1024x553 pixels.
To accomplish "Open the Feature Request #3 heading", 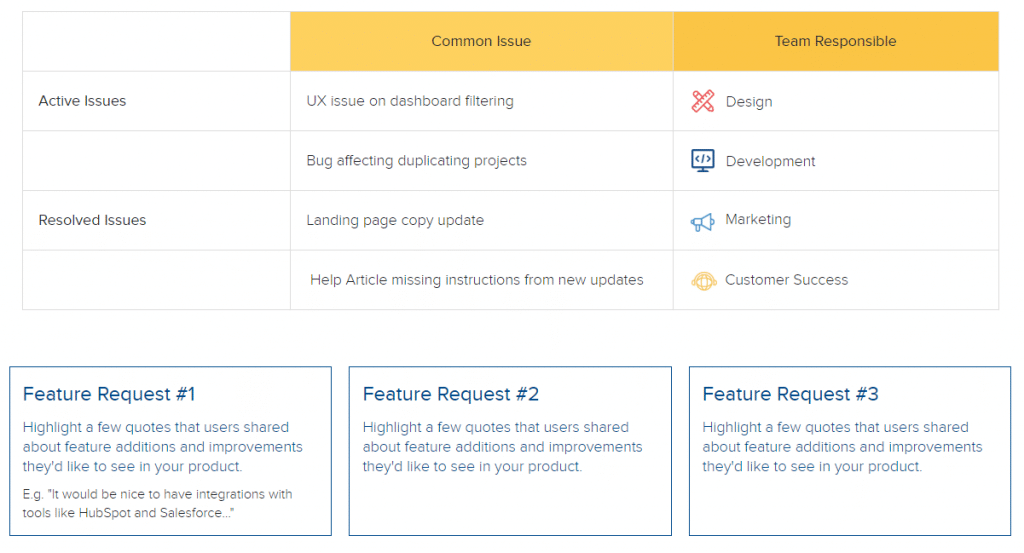I will [790, 394].
